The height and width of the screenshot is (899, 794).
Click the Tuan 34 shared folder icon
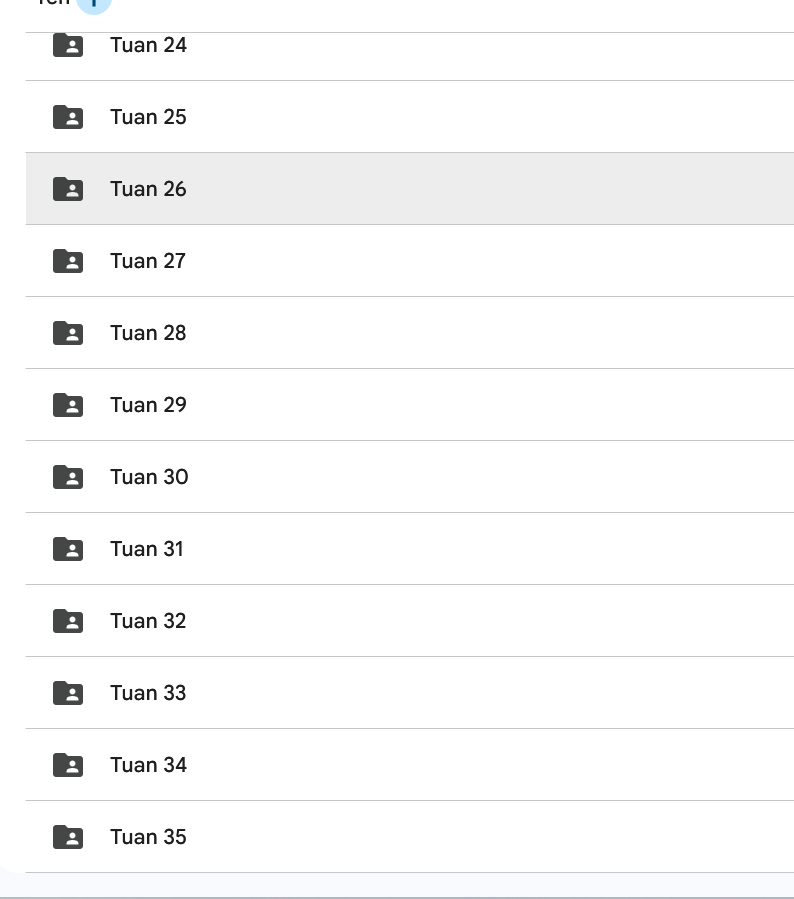[68, 765]
